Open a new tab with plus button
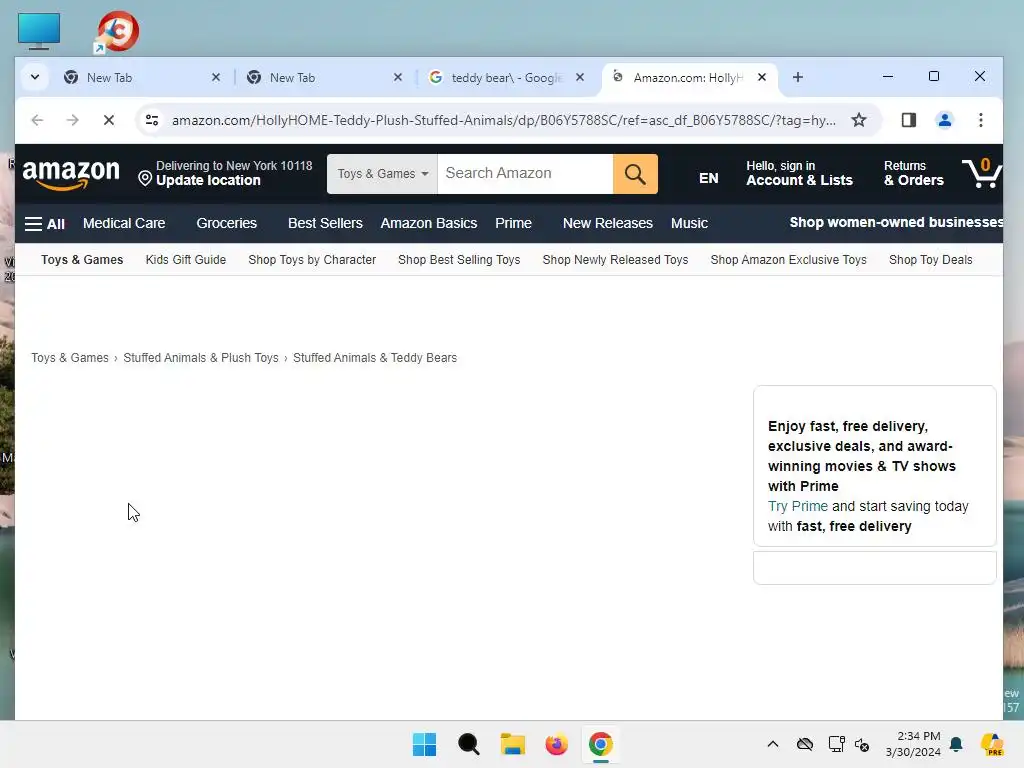This screenshot has width=1024, height=768. (x=797, y=77)
